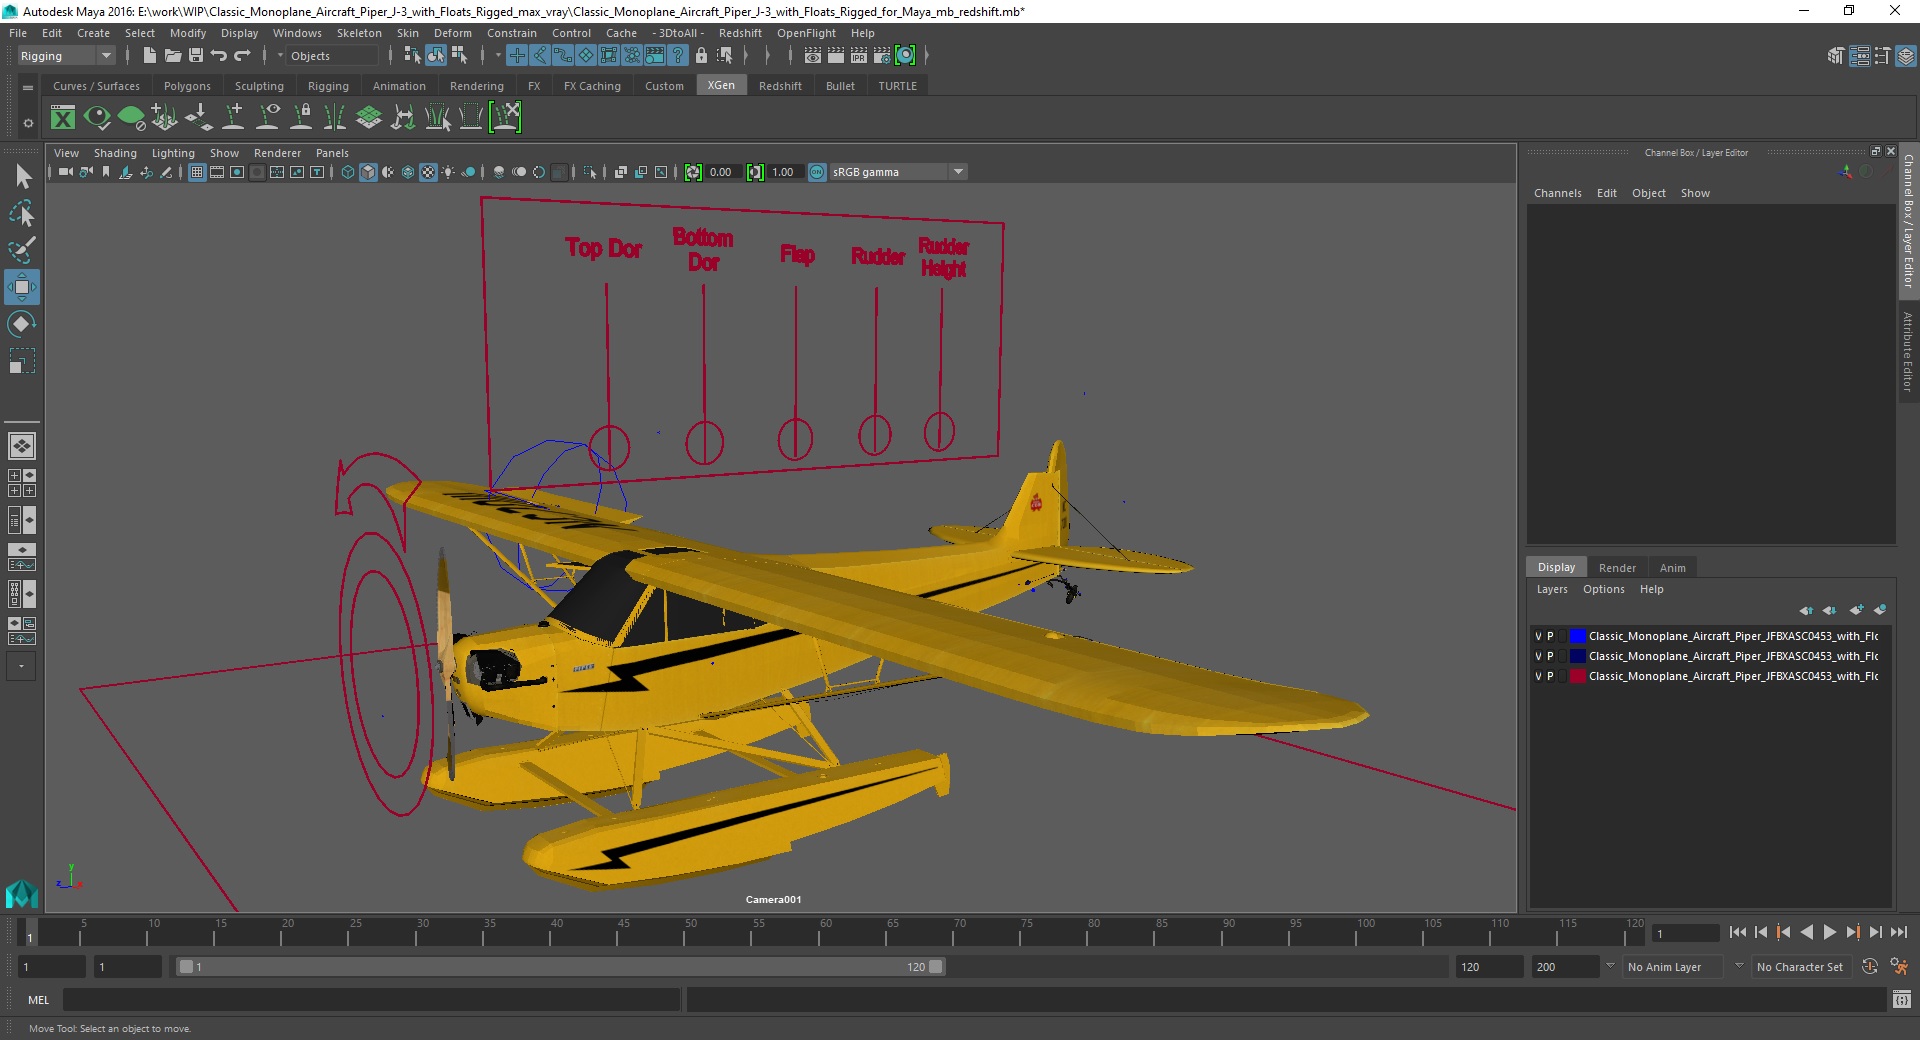
Task: Open the Redshift main menu
Action: coord(740,33)
